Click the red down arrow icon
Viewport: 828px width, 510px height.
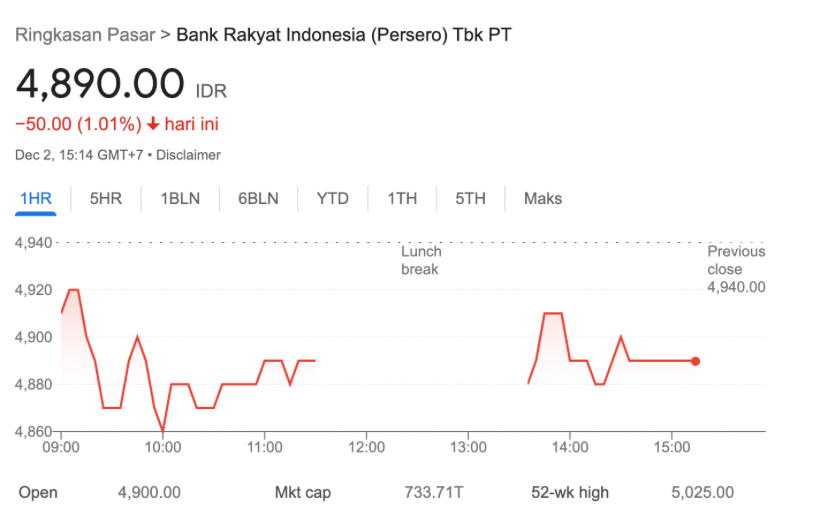click(153, 125)
